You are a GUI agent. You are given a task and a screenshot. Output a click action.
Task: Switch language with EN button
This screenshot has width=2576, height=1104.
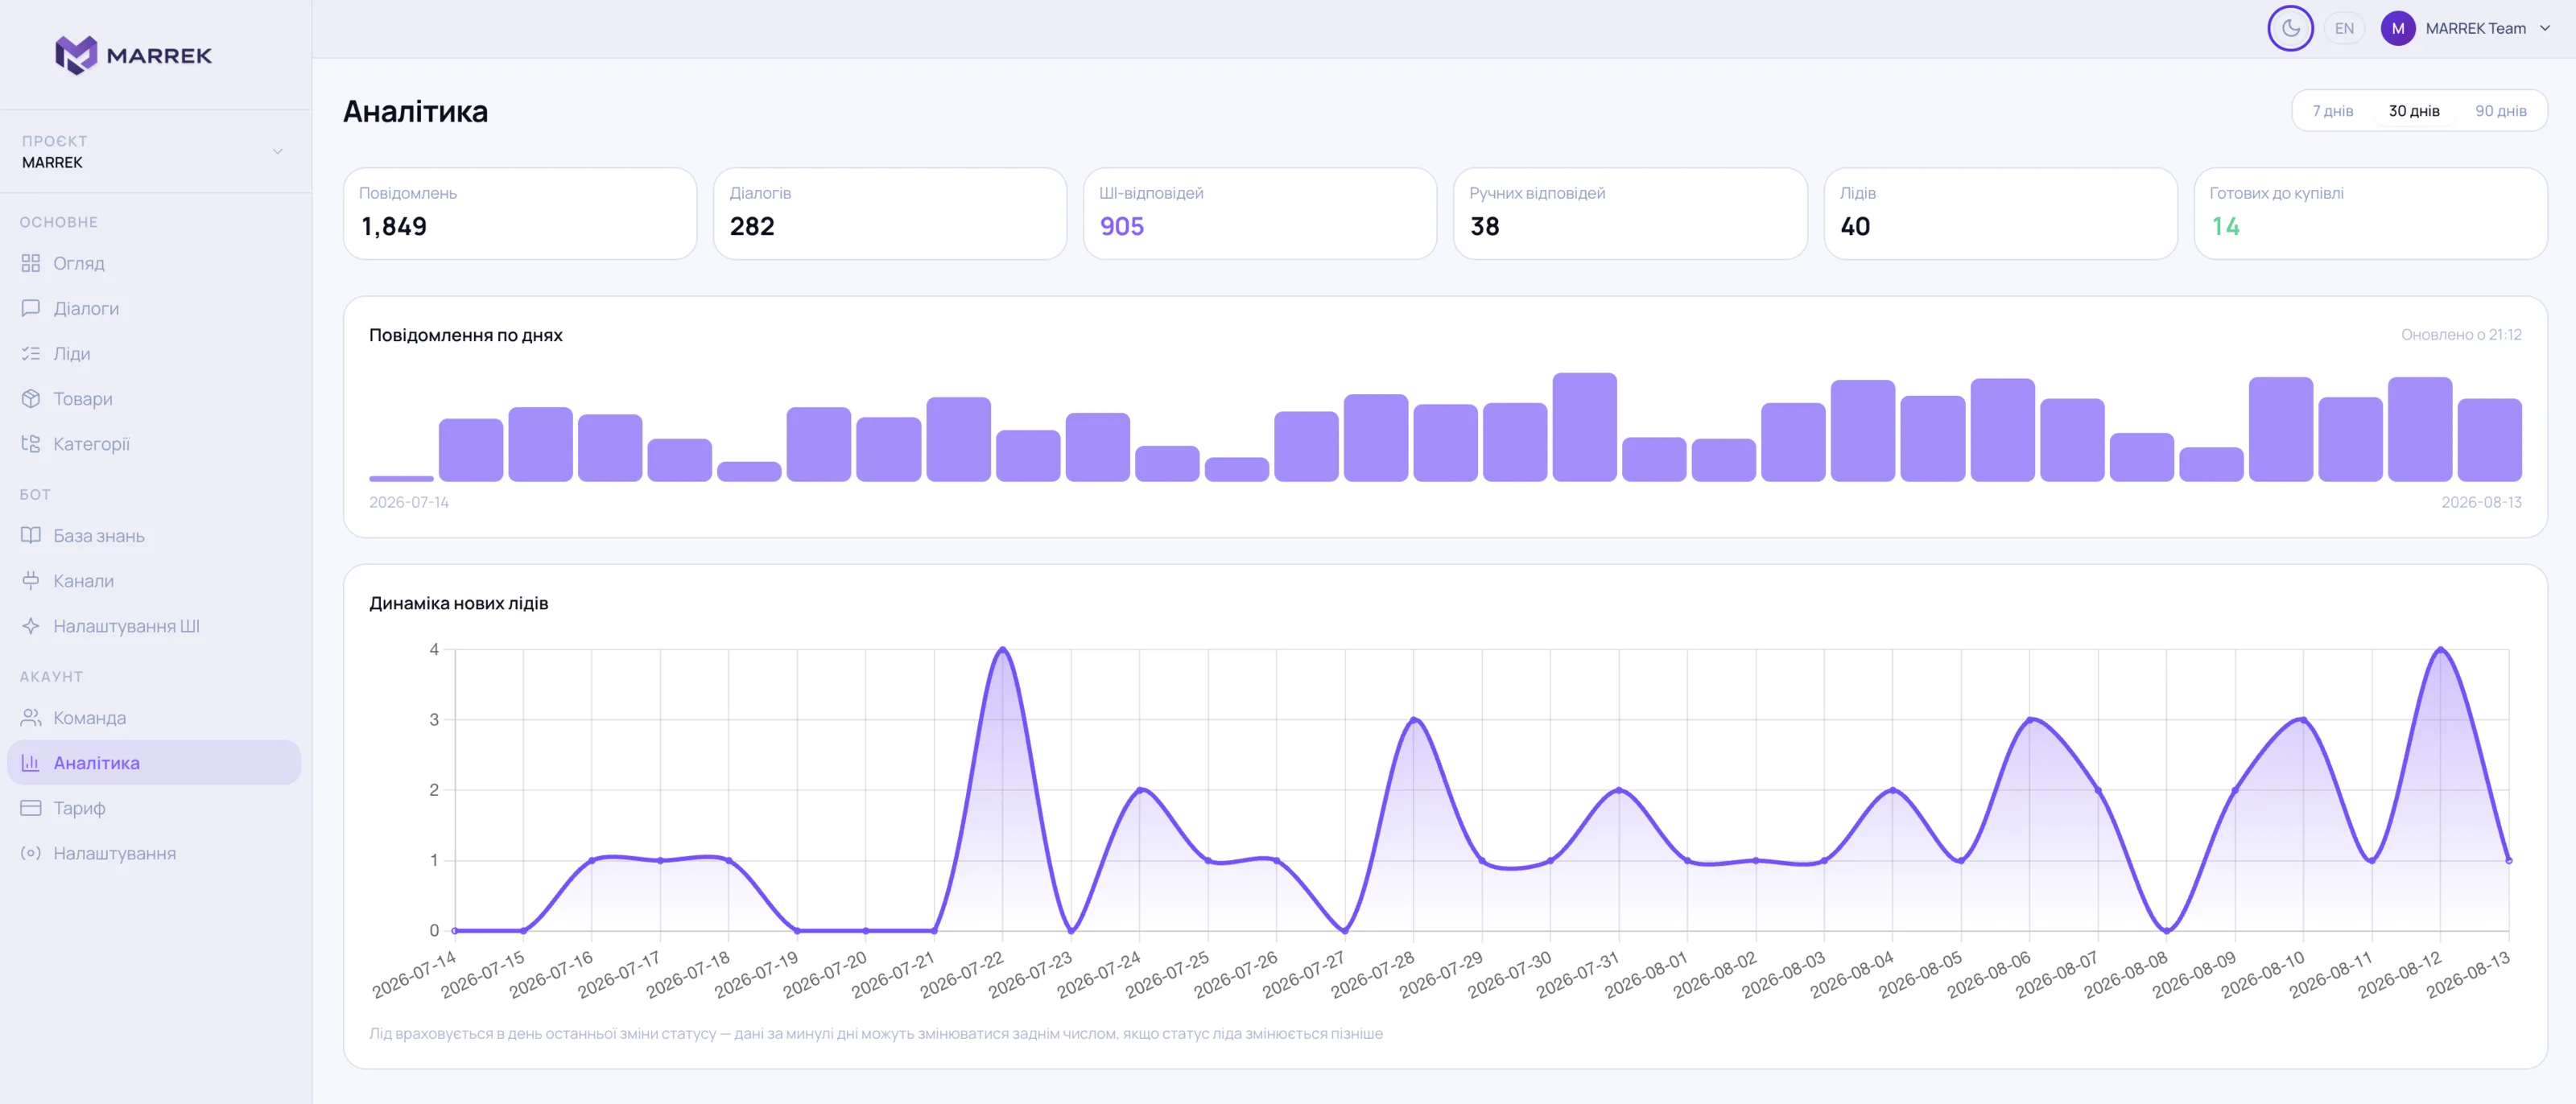tap(2344, 28)
